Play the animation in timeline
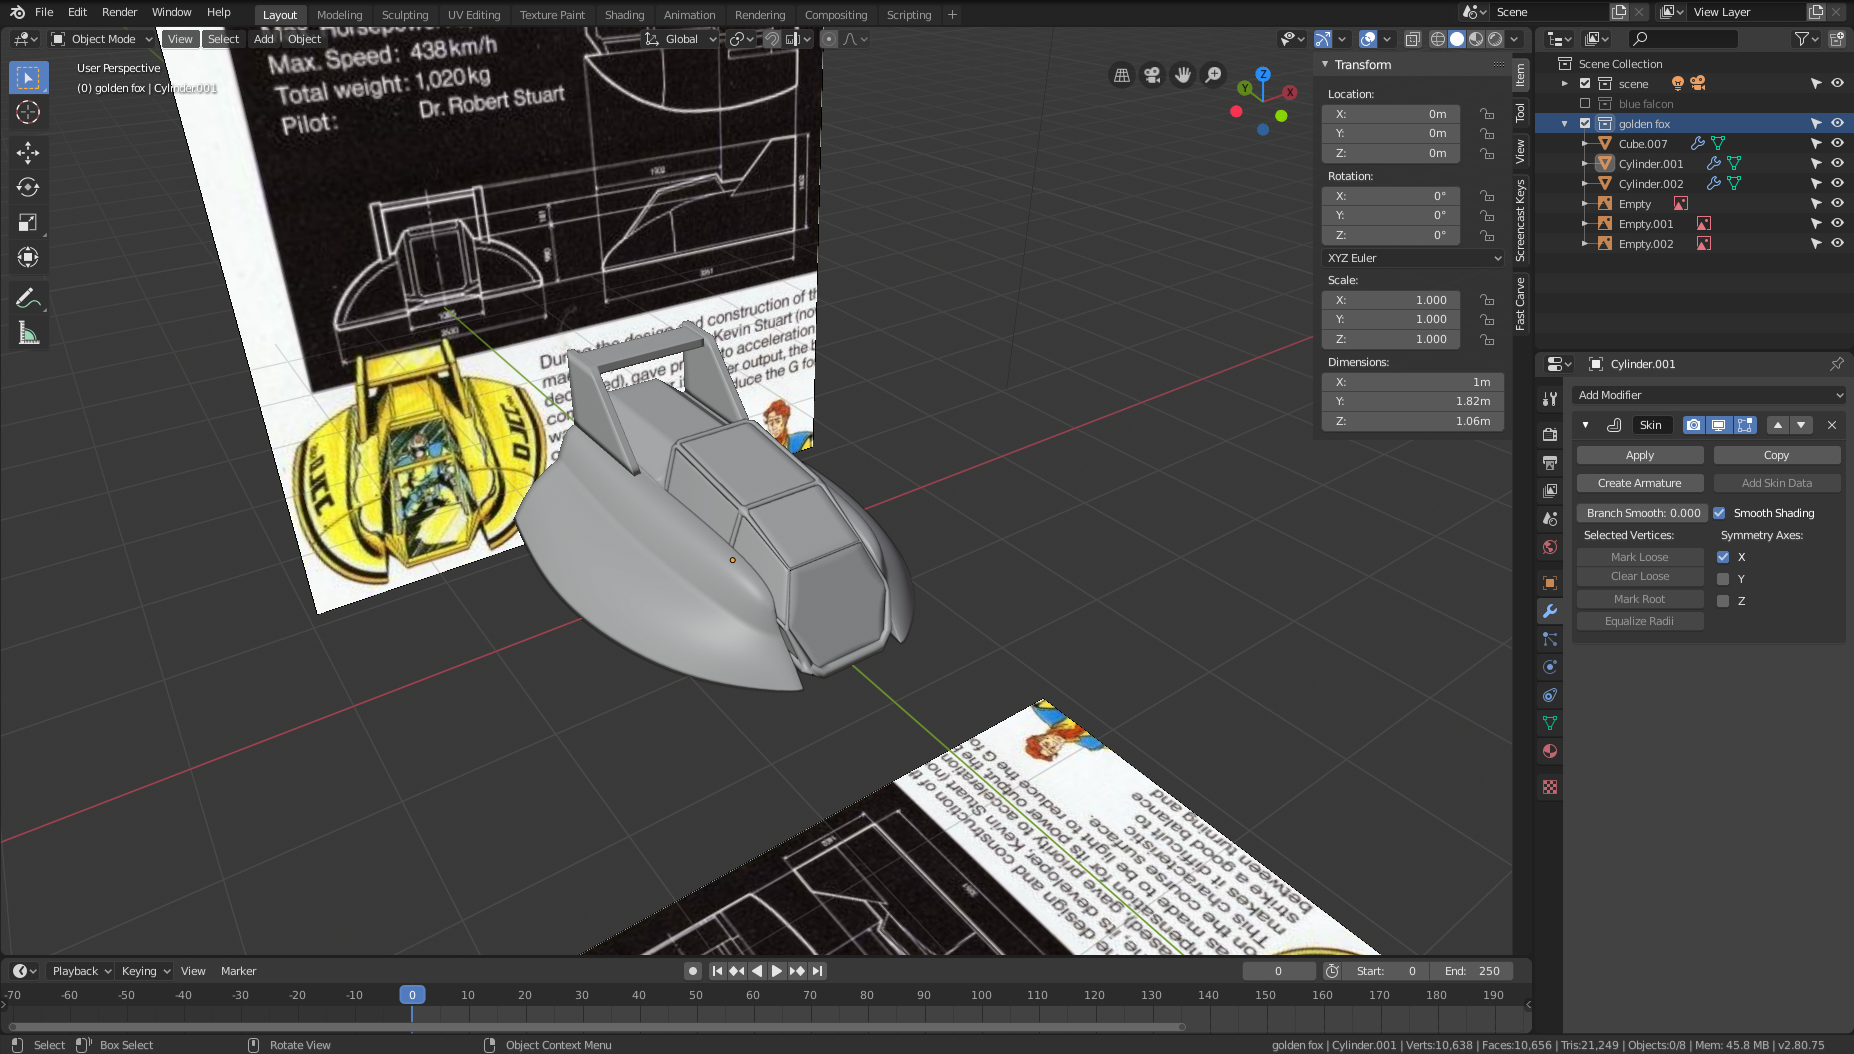The image size is (1854, 1054). pyautogui.click(x=777, y=971)
